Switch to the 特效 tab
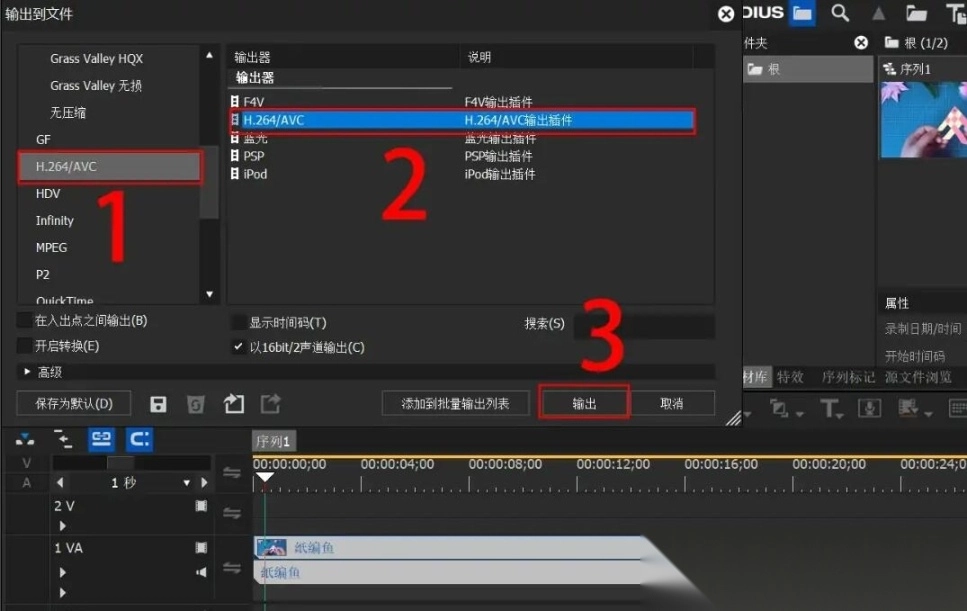The height and width of the screenshot is (611, 967). pos(790,377)
